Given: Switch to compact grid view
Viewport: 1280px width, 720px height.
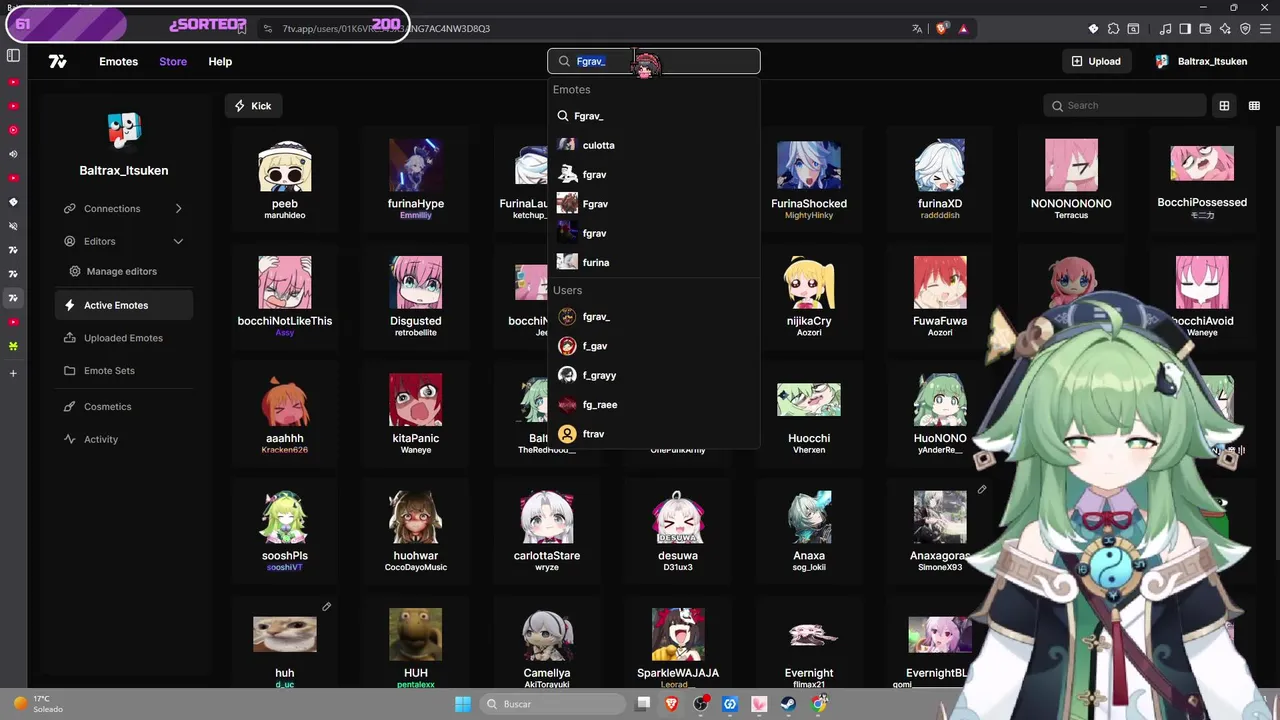Looking at the screenshot, I should tap(1254, 105).
